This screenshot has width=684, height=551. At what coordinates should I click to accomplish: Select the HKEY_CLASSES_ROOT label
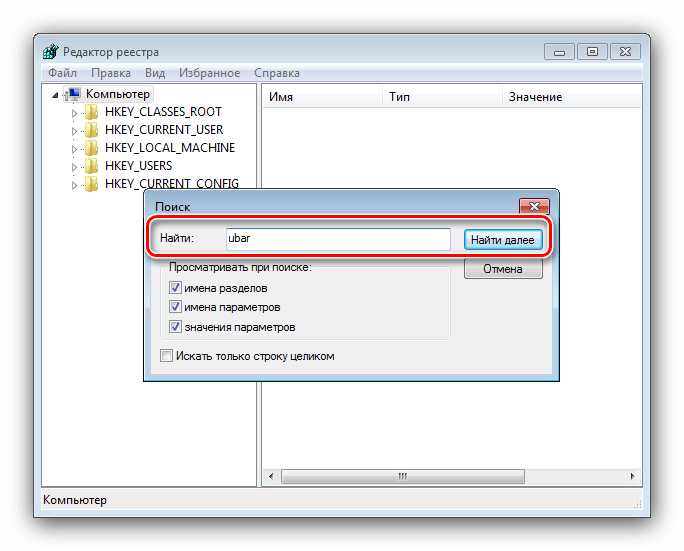pos(163,112)
